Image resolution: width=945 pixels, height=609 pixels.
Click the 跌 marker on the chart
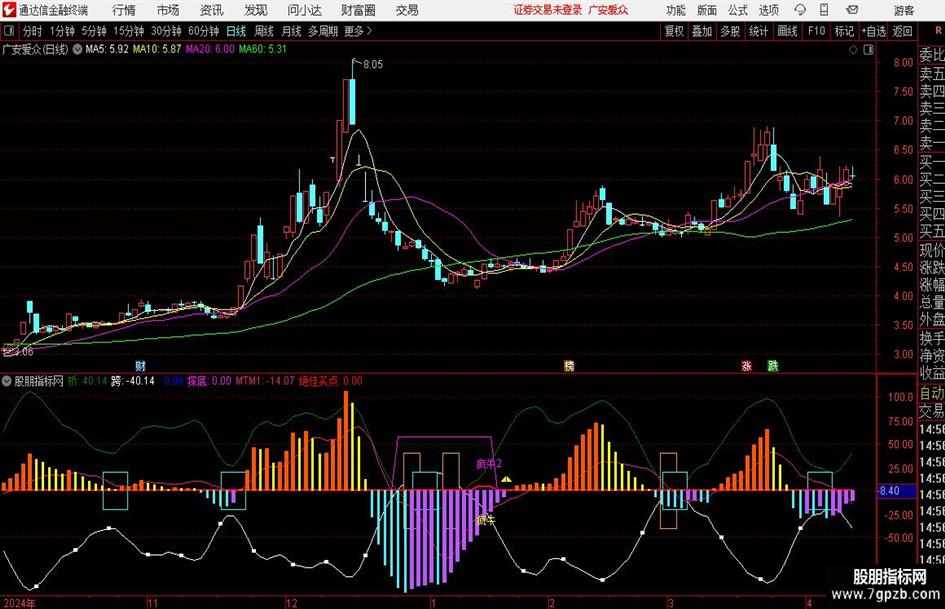773,365
